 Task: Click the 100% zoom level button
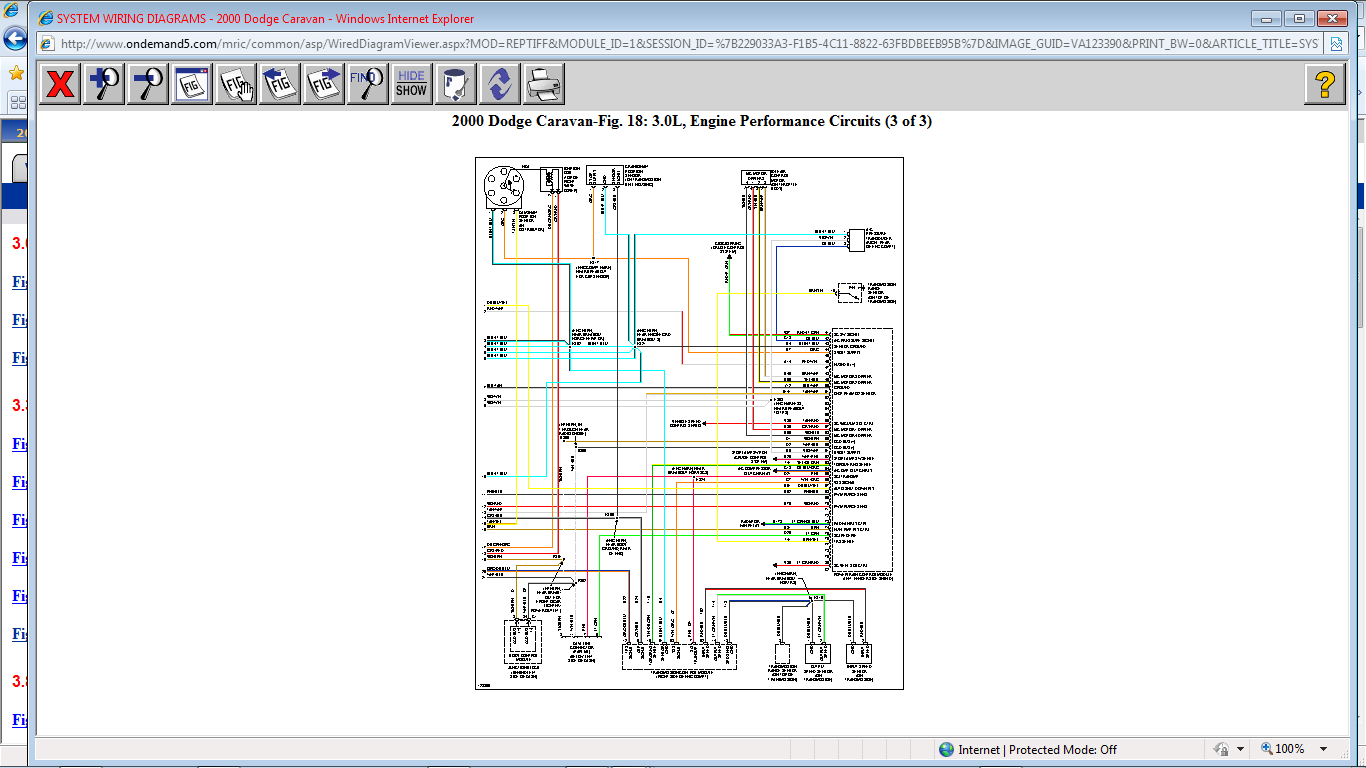[x=1282, y=749]
